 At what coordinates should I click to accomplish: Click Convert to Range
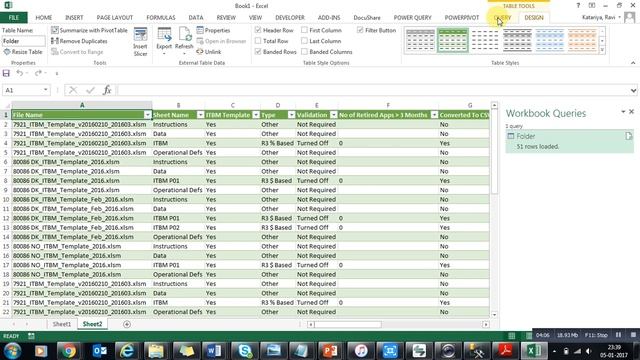pos(77,52)
